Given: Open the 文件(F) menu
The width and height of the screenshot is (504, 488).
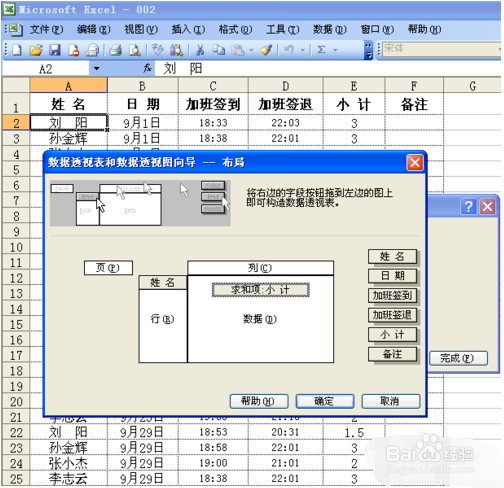Looking at the screenshot, I should [46, 30].
